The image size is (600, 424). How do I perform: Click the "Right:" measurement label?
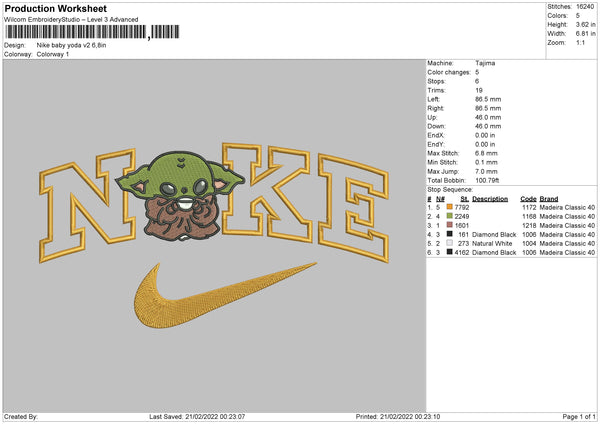tap(435, 108)
